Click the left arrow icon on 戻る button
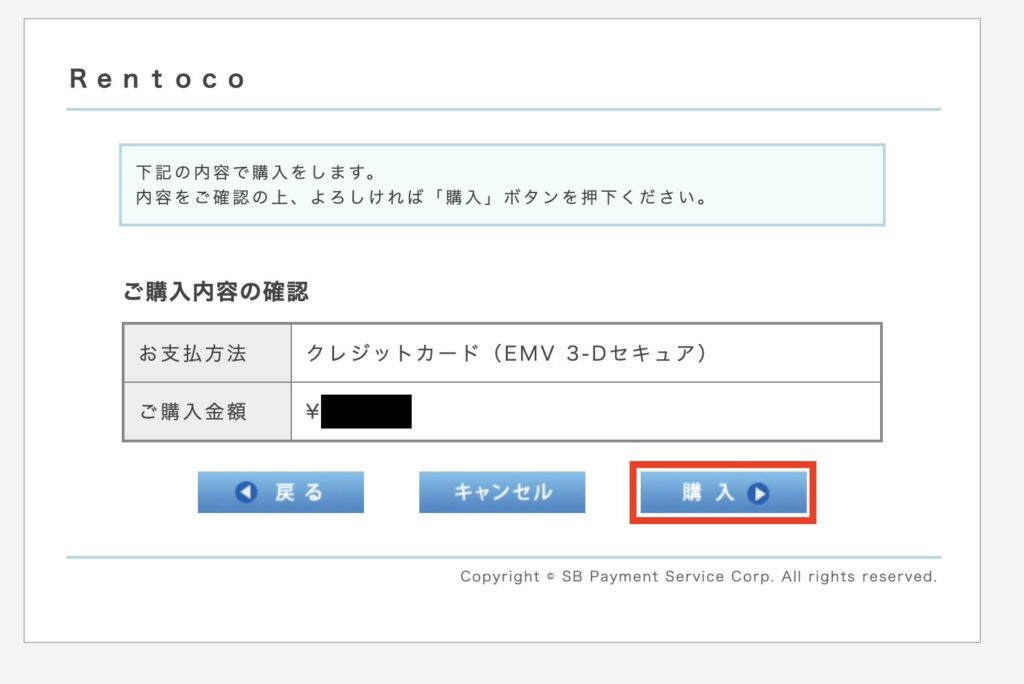 tap(246, 492)
